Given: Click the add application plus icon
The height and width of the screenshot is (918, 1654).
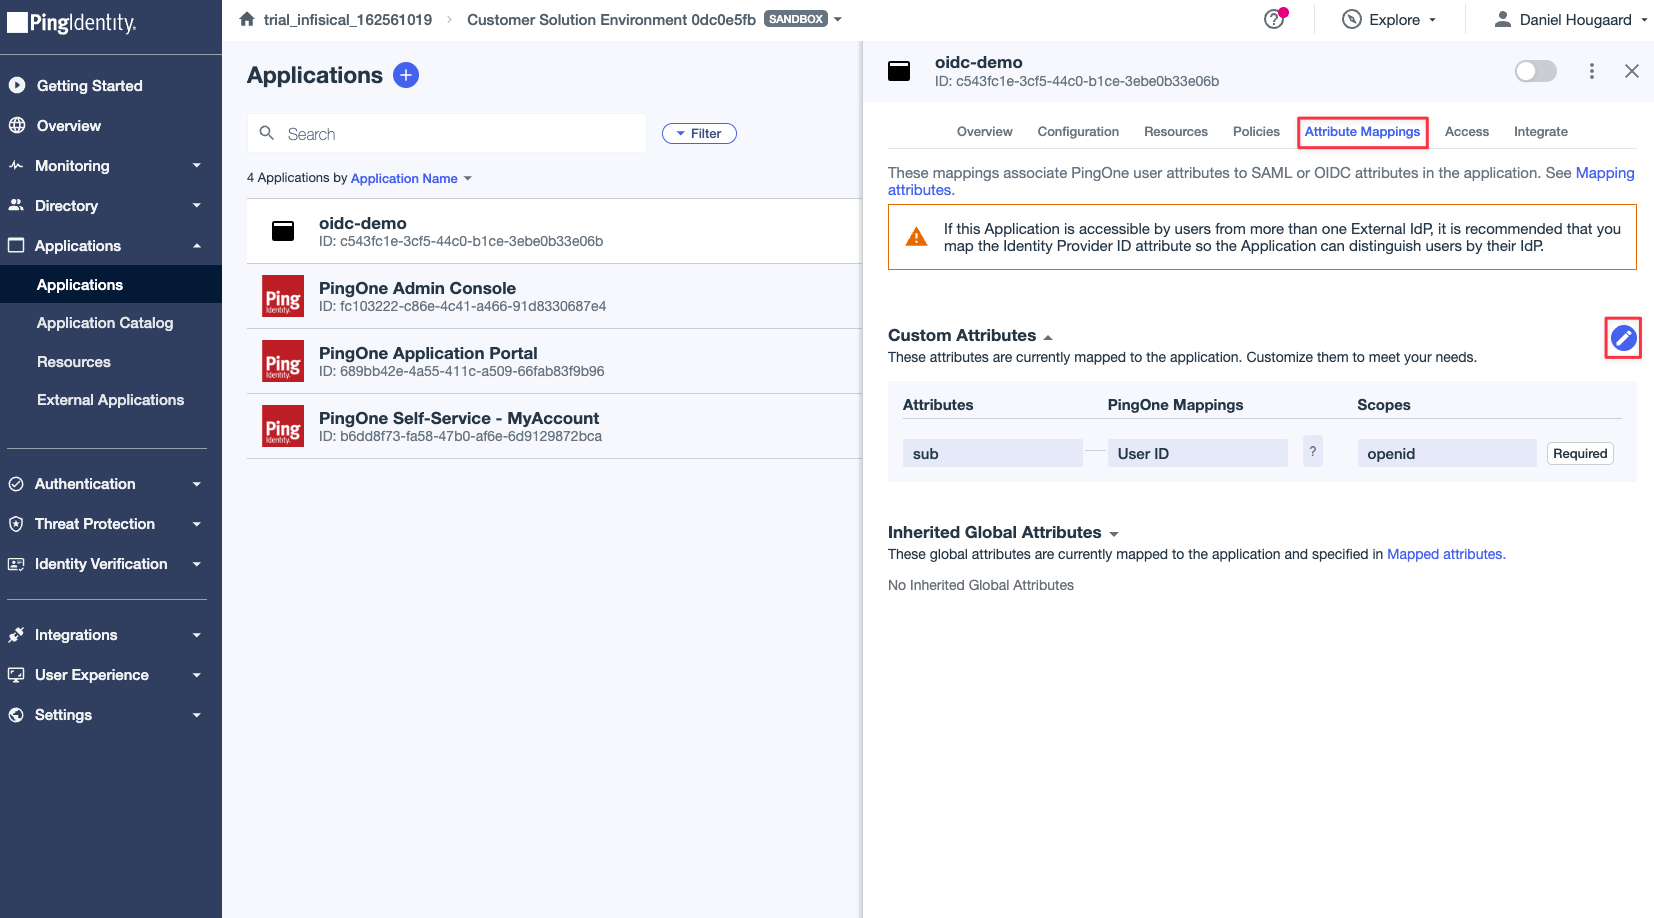Looking at the screenshot, I should [406, 75].
